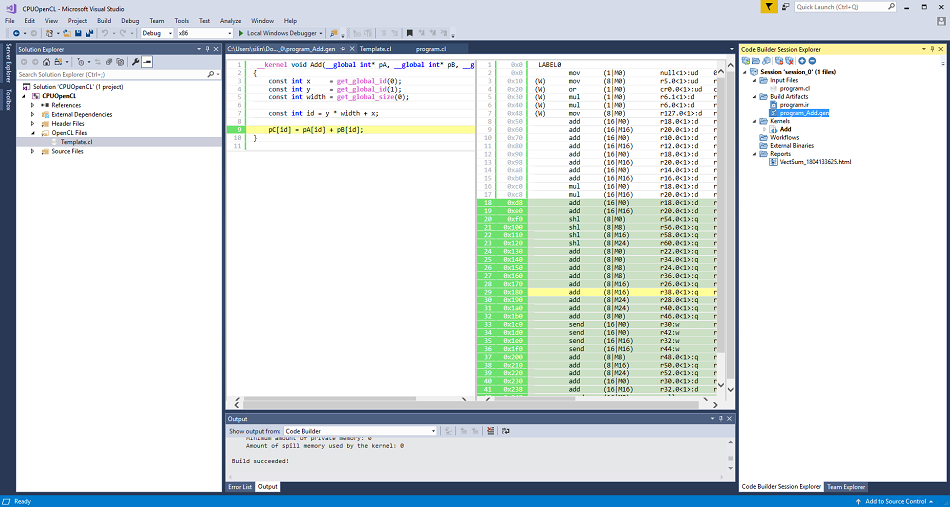Switch to the Template.cl tab
950x507 pixels.
pos(376,48)
